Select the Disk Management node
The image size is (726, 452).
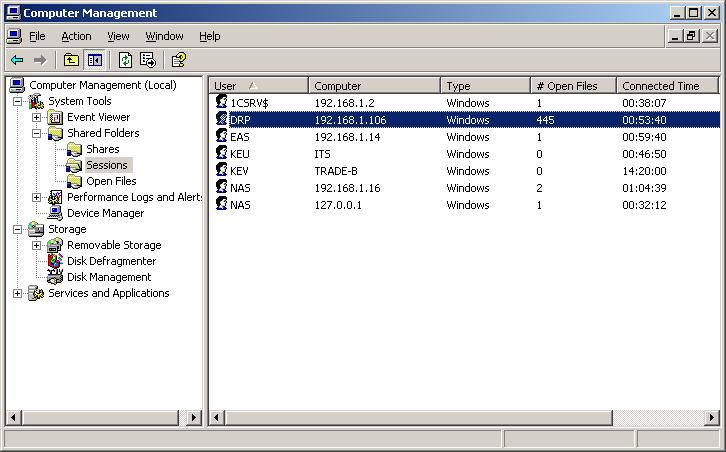pos(109,277)
